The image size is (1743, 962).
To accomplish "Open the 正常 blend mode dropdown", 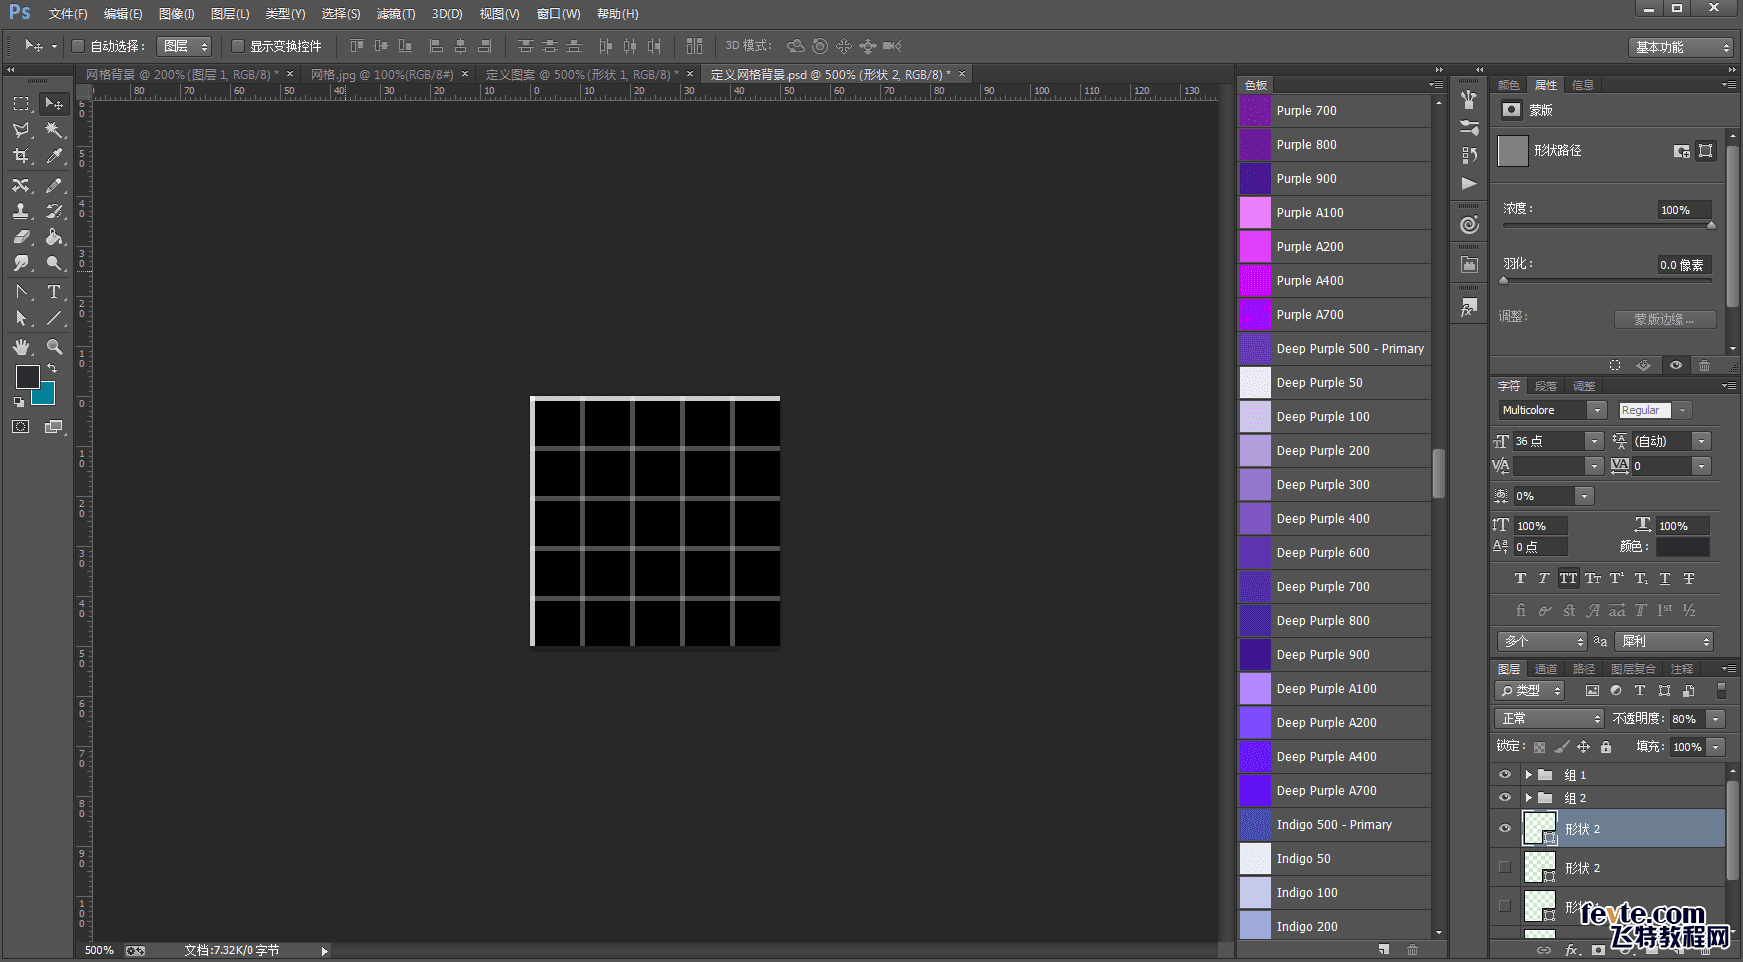I will tap(1549, 719).
